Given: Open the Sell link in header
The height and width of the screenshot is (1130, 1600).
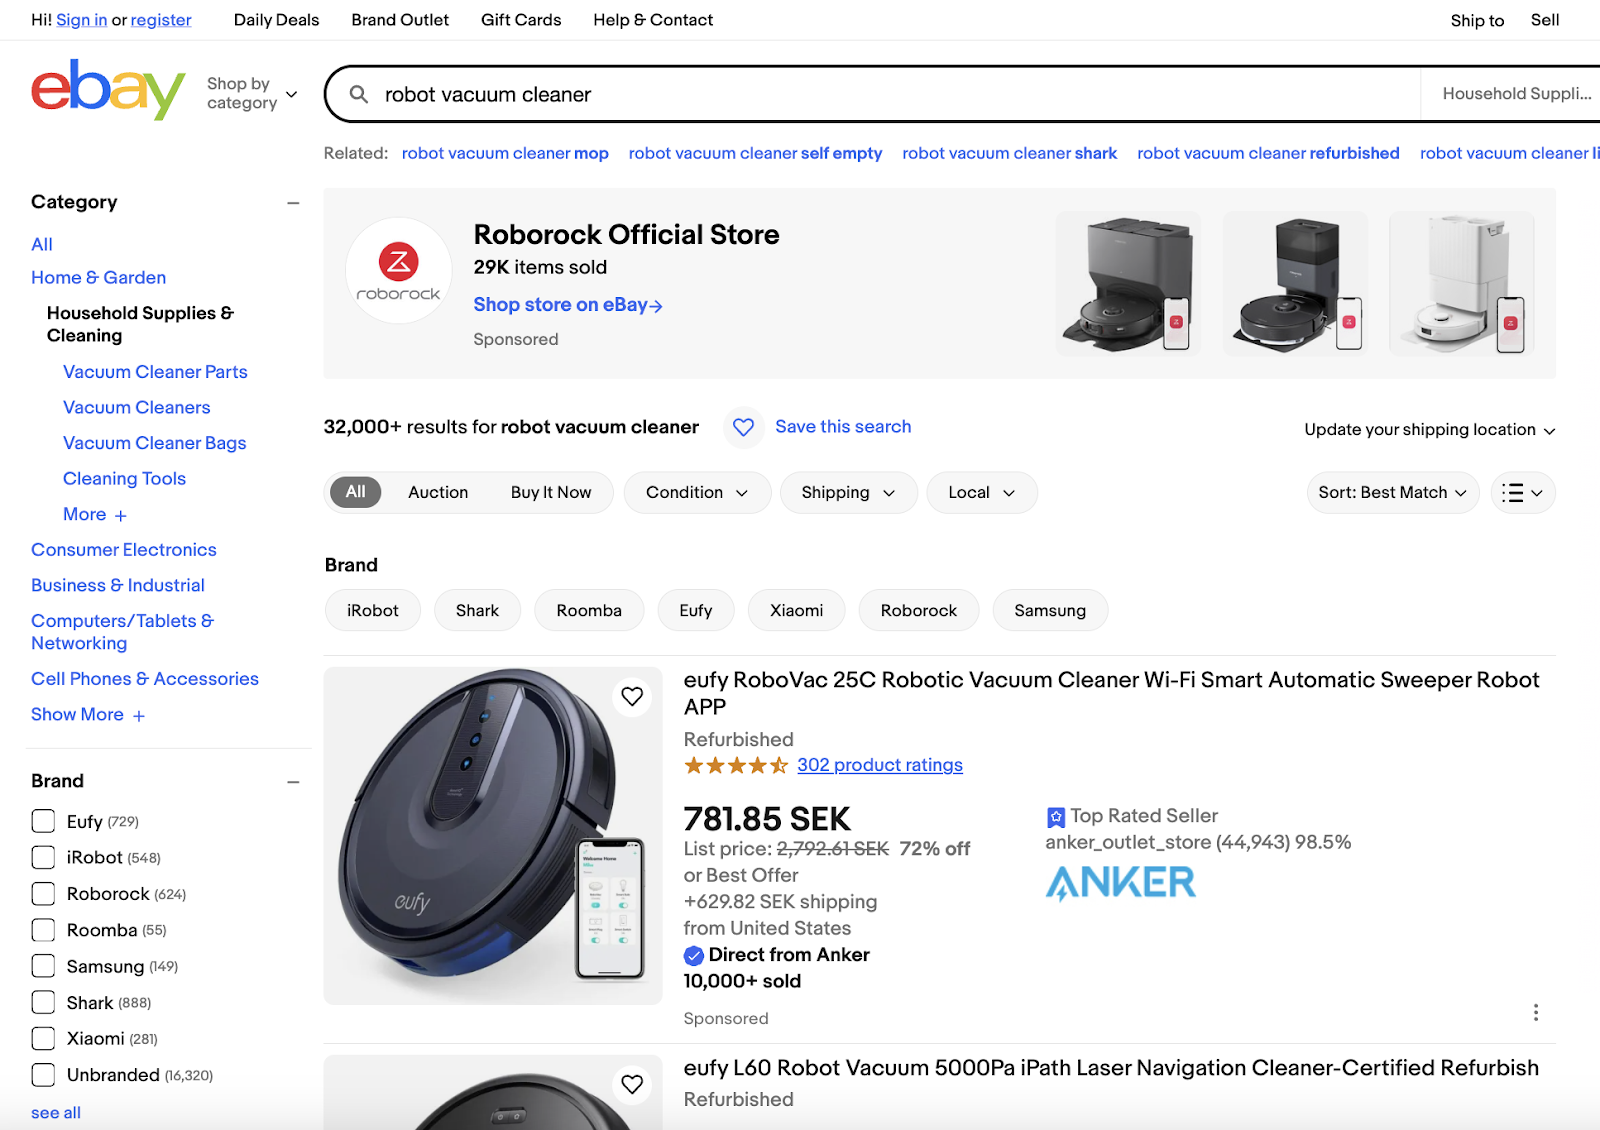Looking at the screenshot, I should coord(1545,20).
